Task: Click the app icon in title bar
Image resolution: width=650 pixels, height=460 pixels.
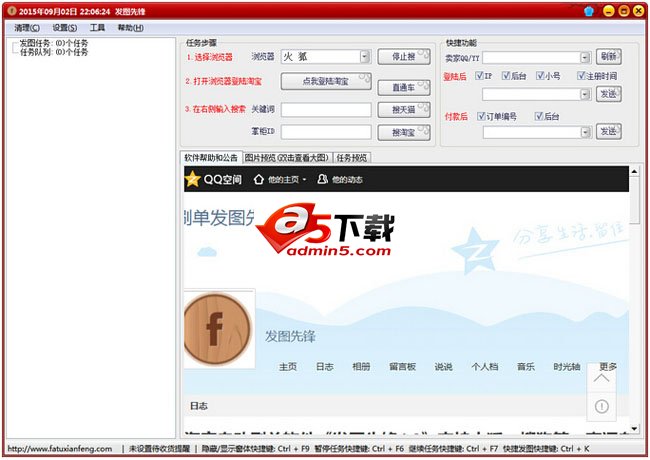Action: [x=12, y=11]
